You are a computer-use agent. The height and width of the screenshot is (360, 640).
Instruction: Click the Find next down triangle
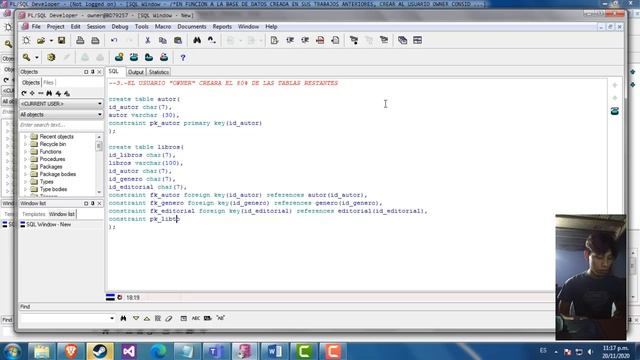(136, 318)
